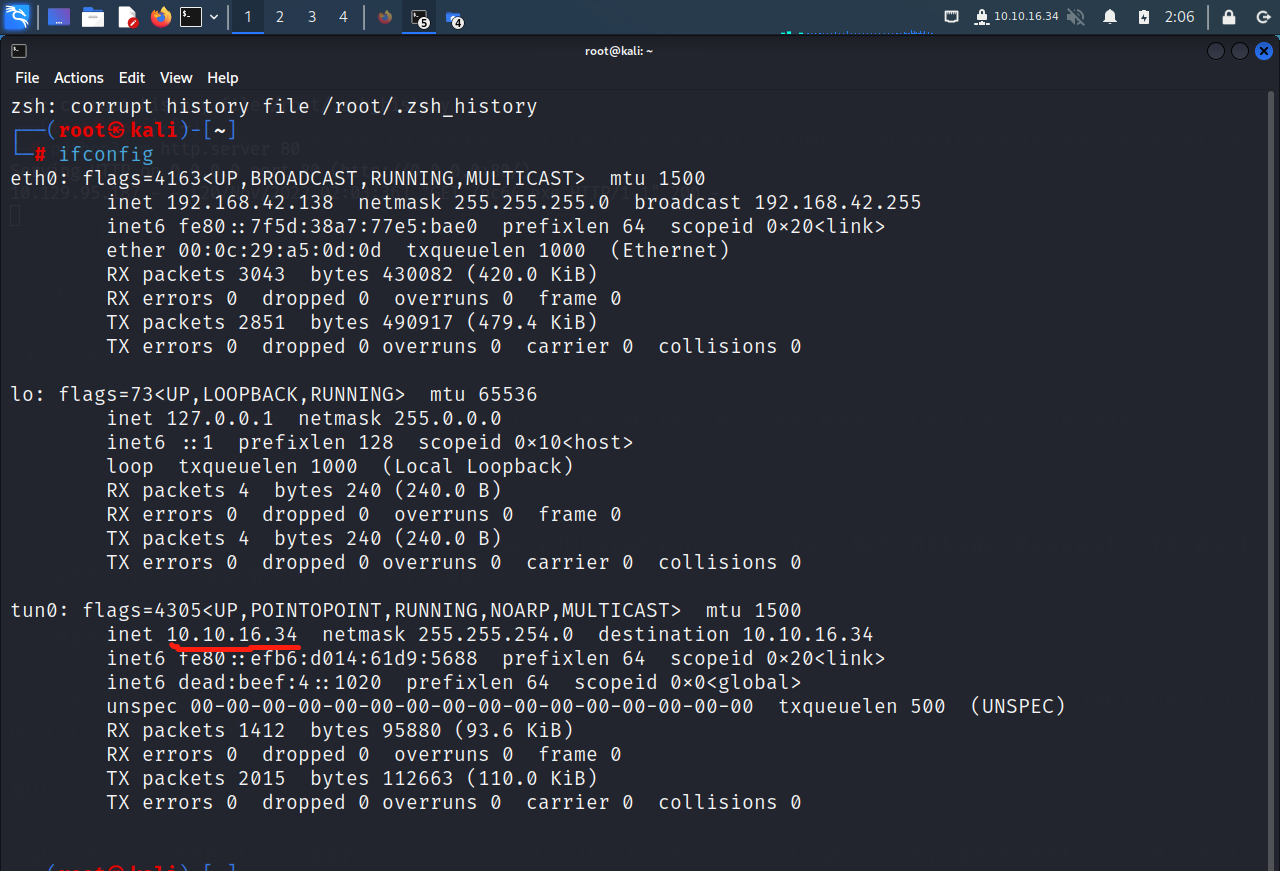Screen dimensions: 1280x871
Task: Select the running Firefox taskbar window
Action: 385,17
